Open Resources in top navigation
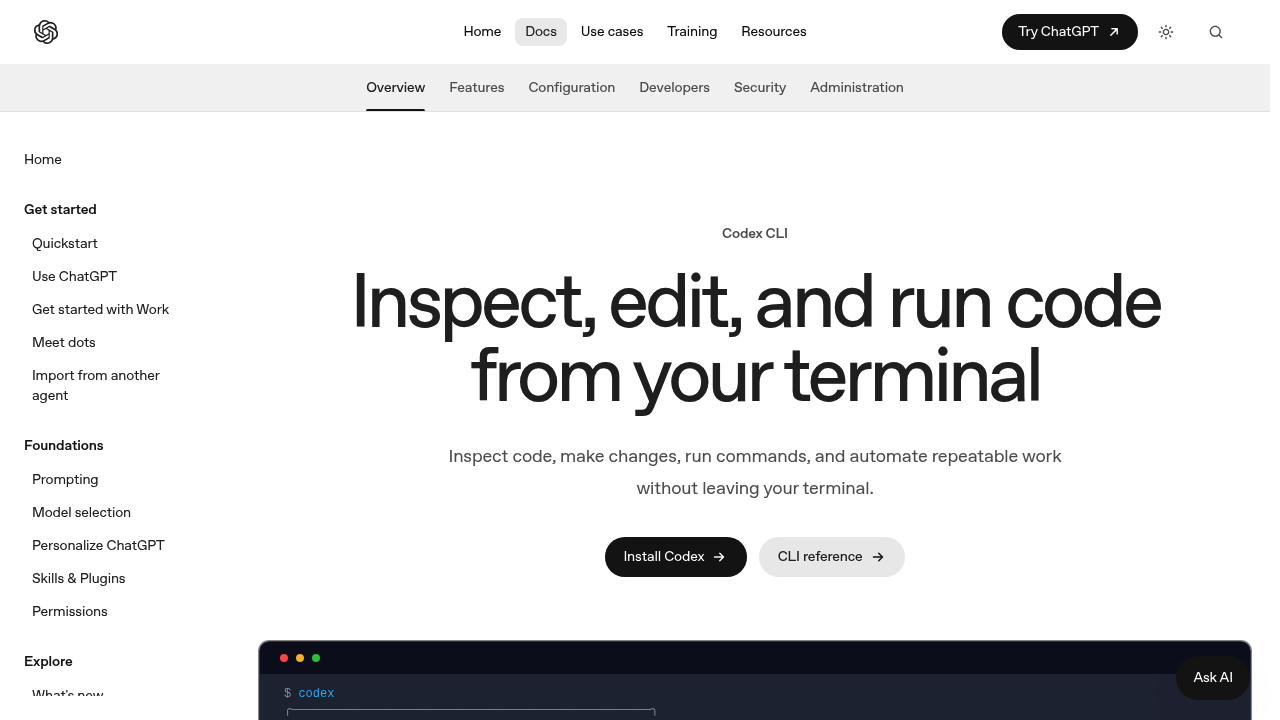 tap(774, 32)
